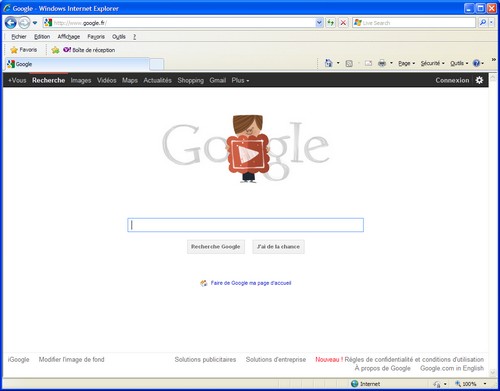This screenshot has width=500, height=391.
Task: Open the Page toolbar dropdown
Action: [x=406, y=63]
